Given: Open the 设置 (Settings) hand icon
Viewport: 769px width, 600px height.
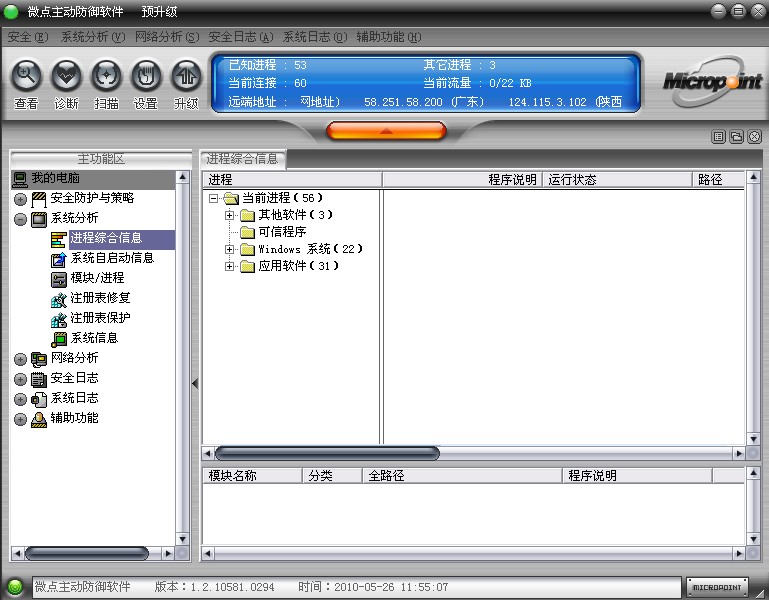Looking at the screenshot, I should click(x=146, y=77).
